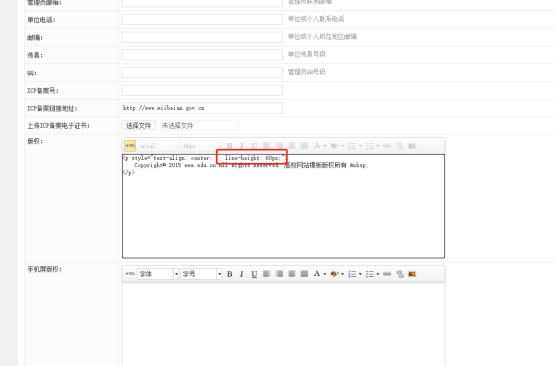Insert hyperlink in 手机屏版权 editor
This screenshot has width=554, height=366.
coord(387,274)
